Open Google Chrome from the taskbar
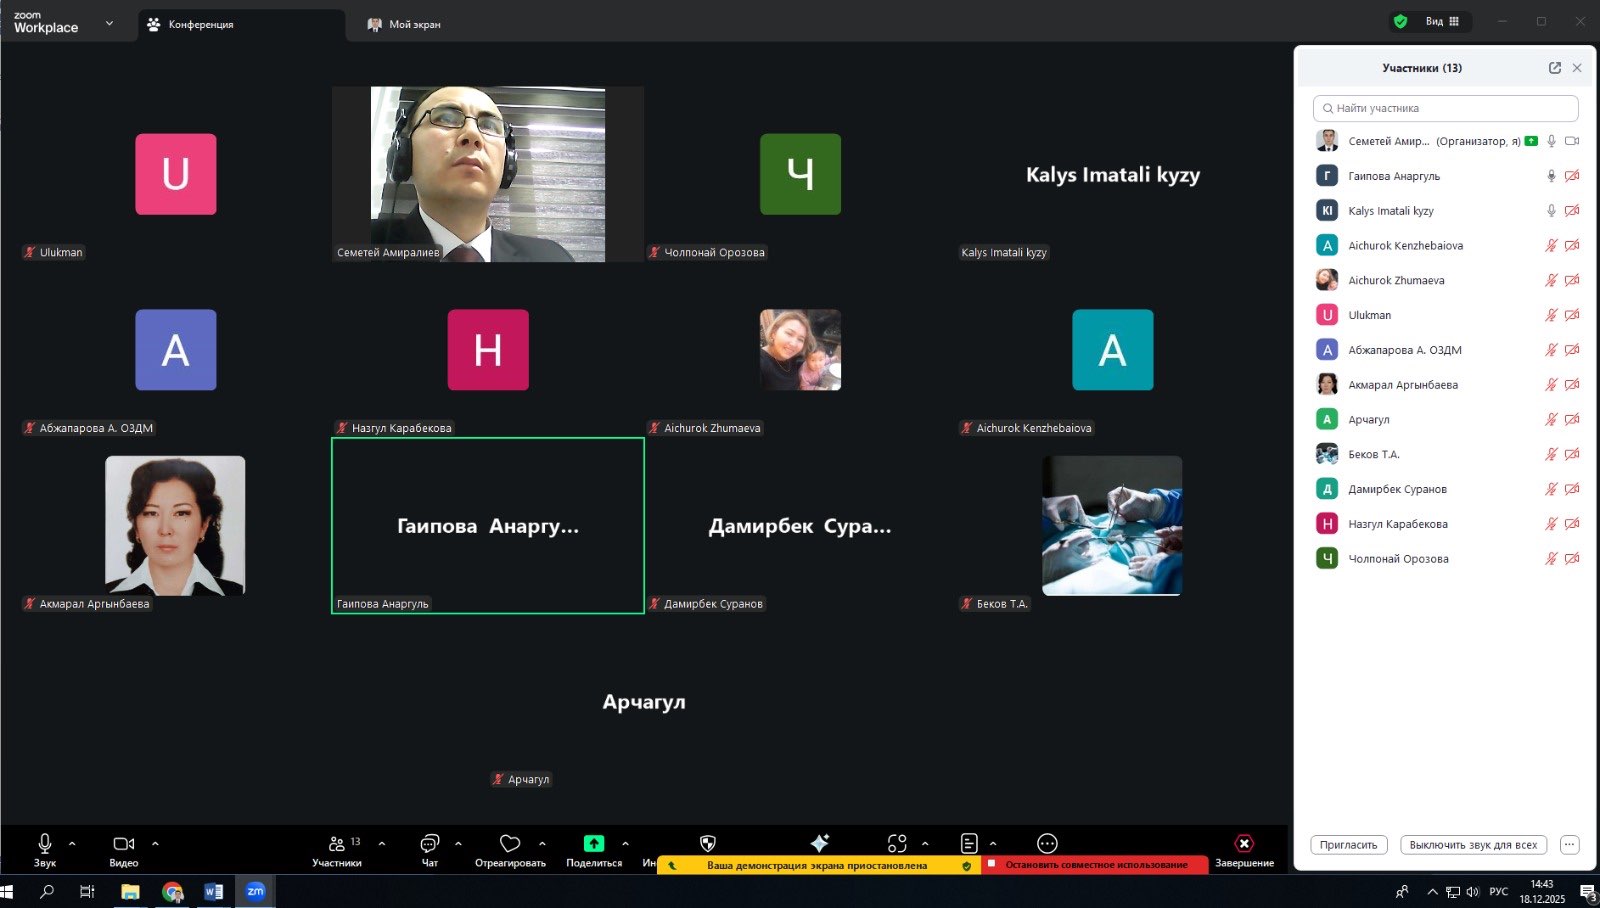The image size is (1600, 908). tap(172, 891)
